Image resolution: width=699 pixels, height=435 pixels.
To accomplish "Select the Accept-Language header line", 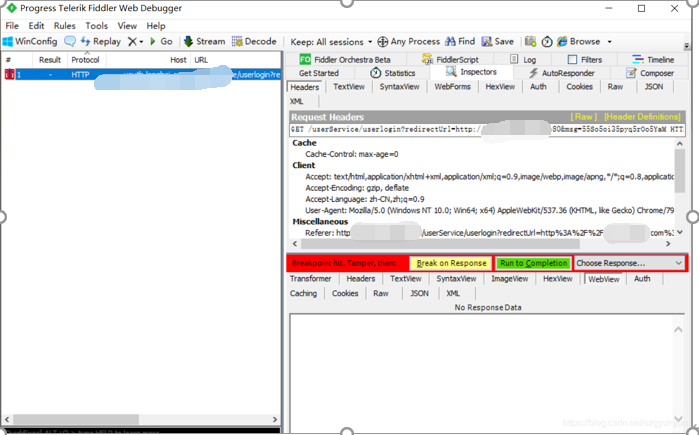I will (365, 199).
